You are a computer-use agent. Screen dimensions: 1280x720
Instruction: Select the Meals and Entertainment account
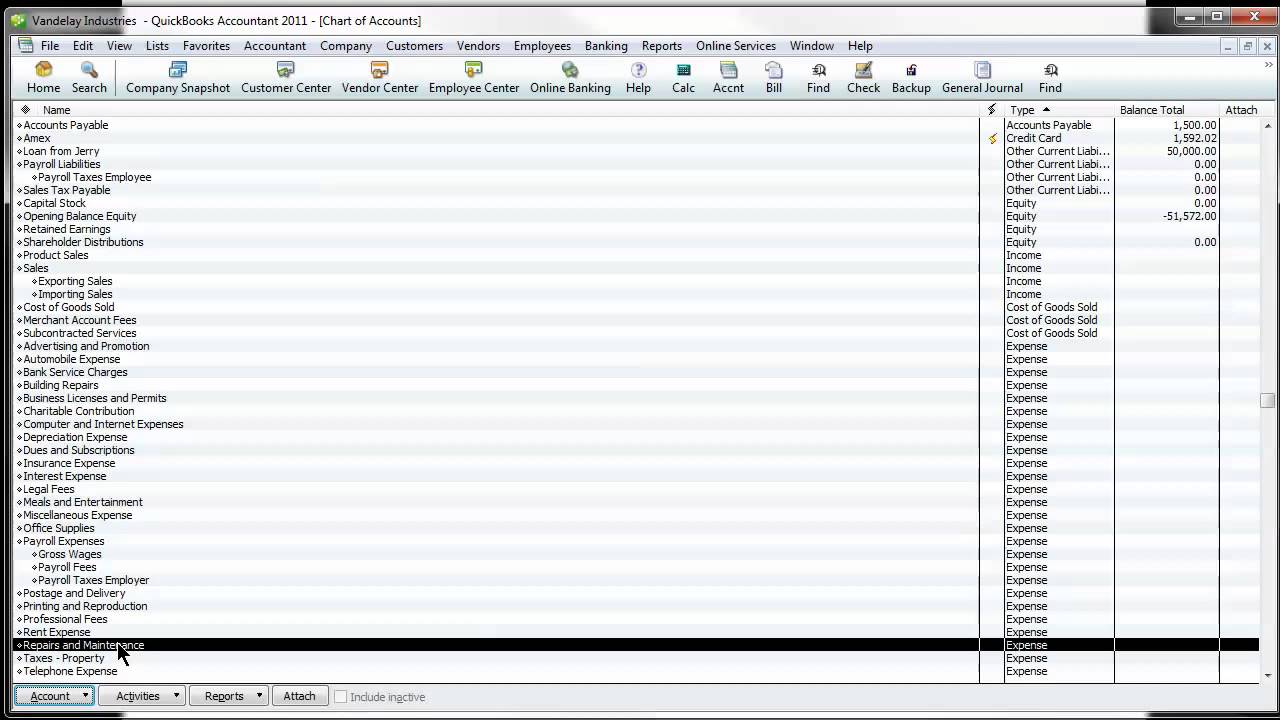click(x=636, y=502)
